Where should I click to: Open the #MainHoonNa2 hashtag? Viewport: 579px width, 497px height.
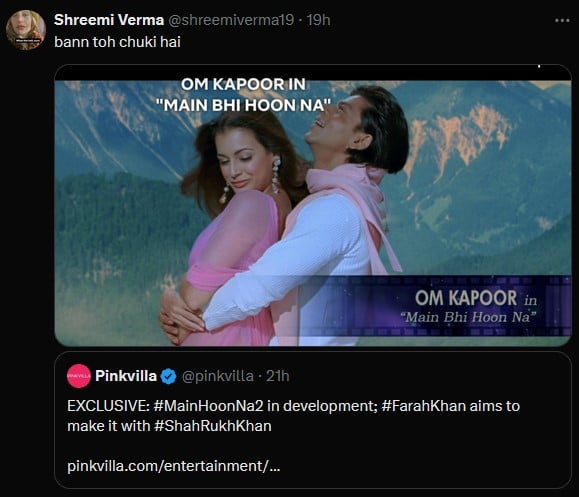(209, 406)
